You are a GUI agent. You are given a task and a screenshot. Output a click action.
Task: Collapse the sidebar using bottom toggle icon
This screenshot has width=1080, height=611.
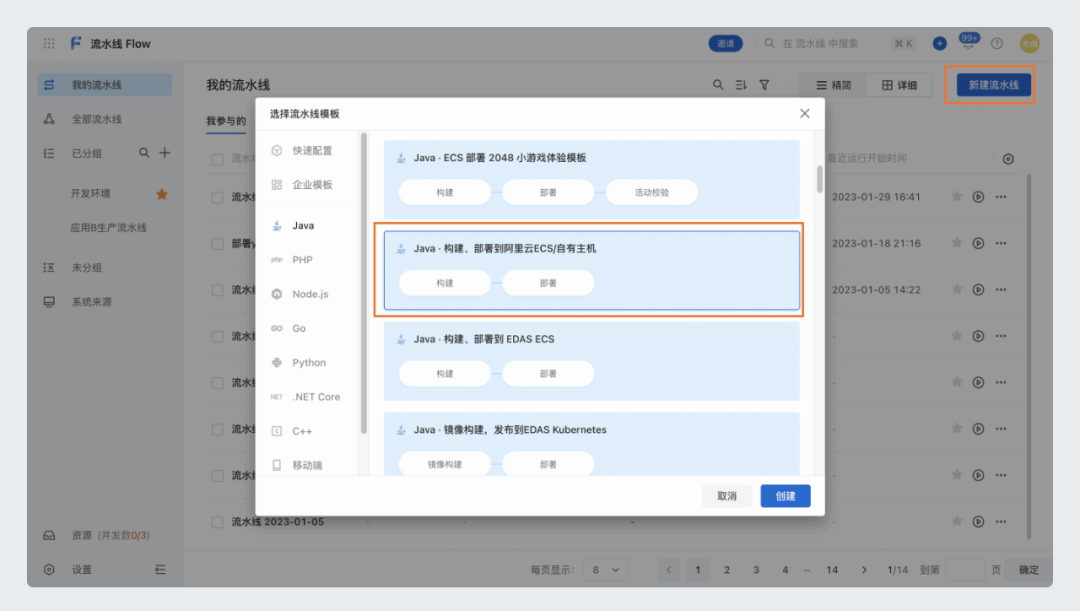(x=160, y=570)
